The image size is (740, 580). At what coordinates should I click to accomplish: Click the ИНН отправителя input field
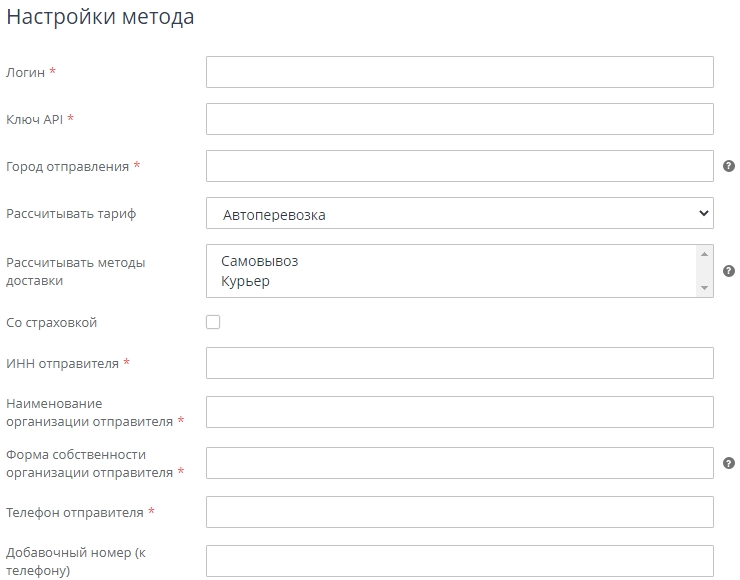coord(459,363)
